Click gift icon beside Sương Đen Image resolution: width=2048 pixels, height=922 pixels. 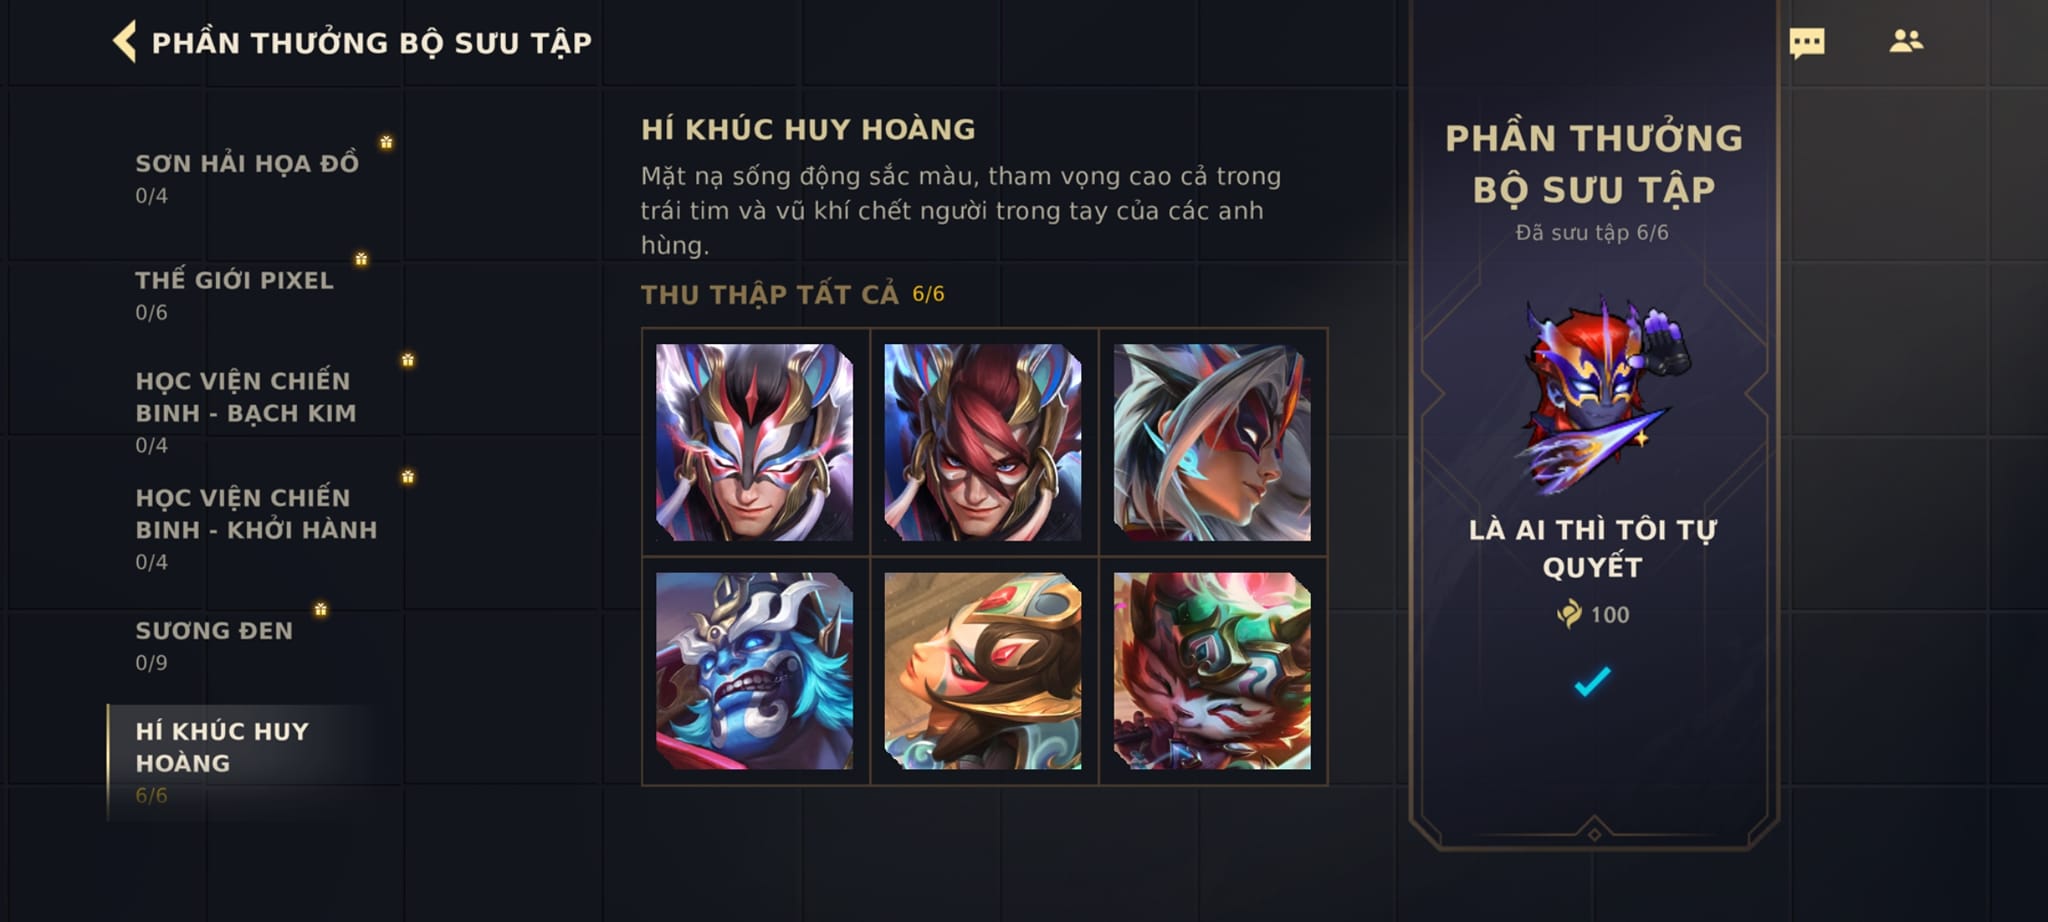pyautogui.click(x=320, y=609)
